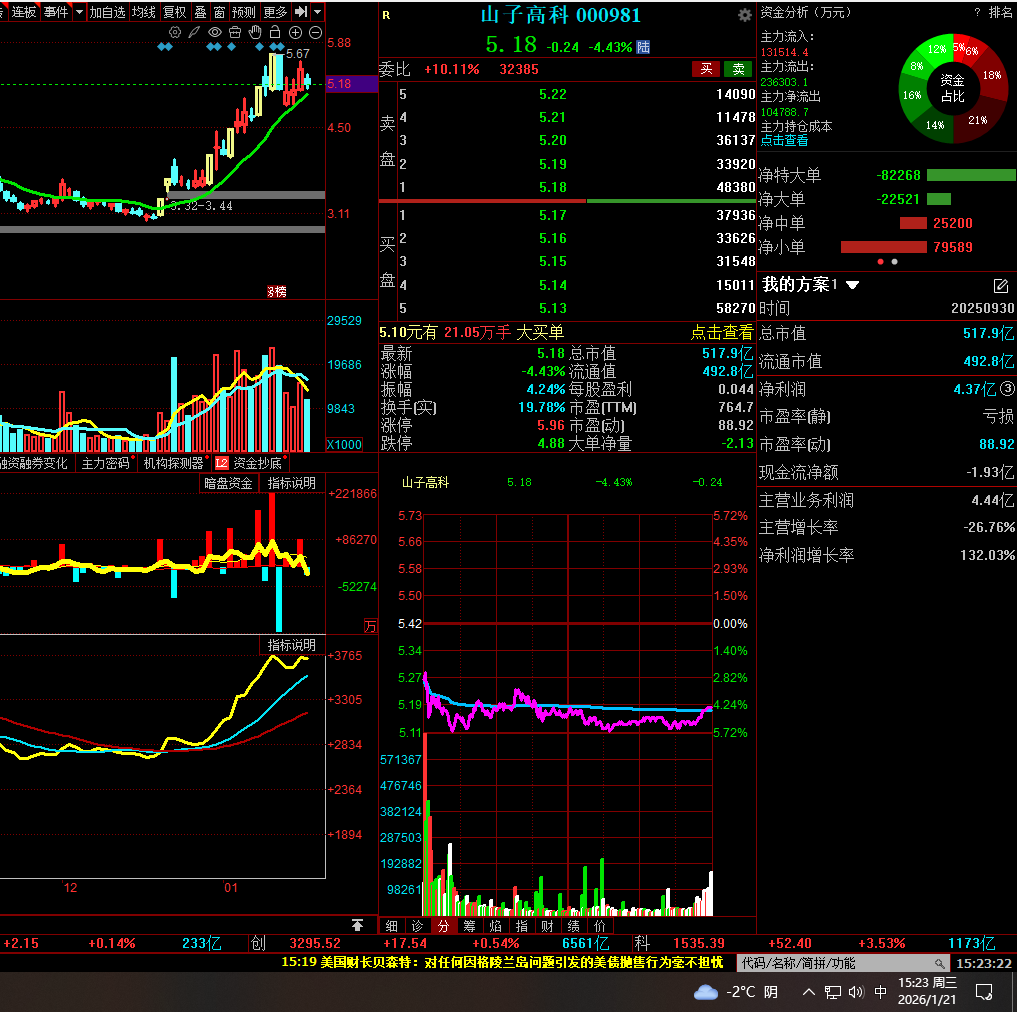Switch to 价 price tab
The image size is (1017, 1012).
click(x=599, y=926)
